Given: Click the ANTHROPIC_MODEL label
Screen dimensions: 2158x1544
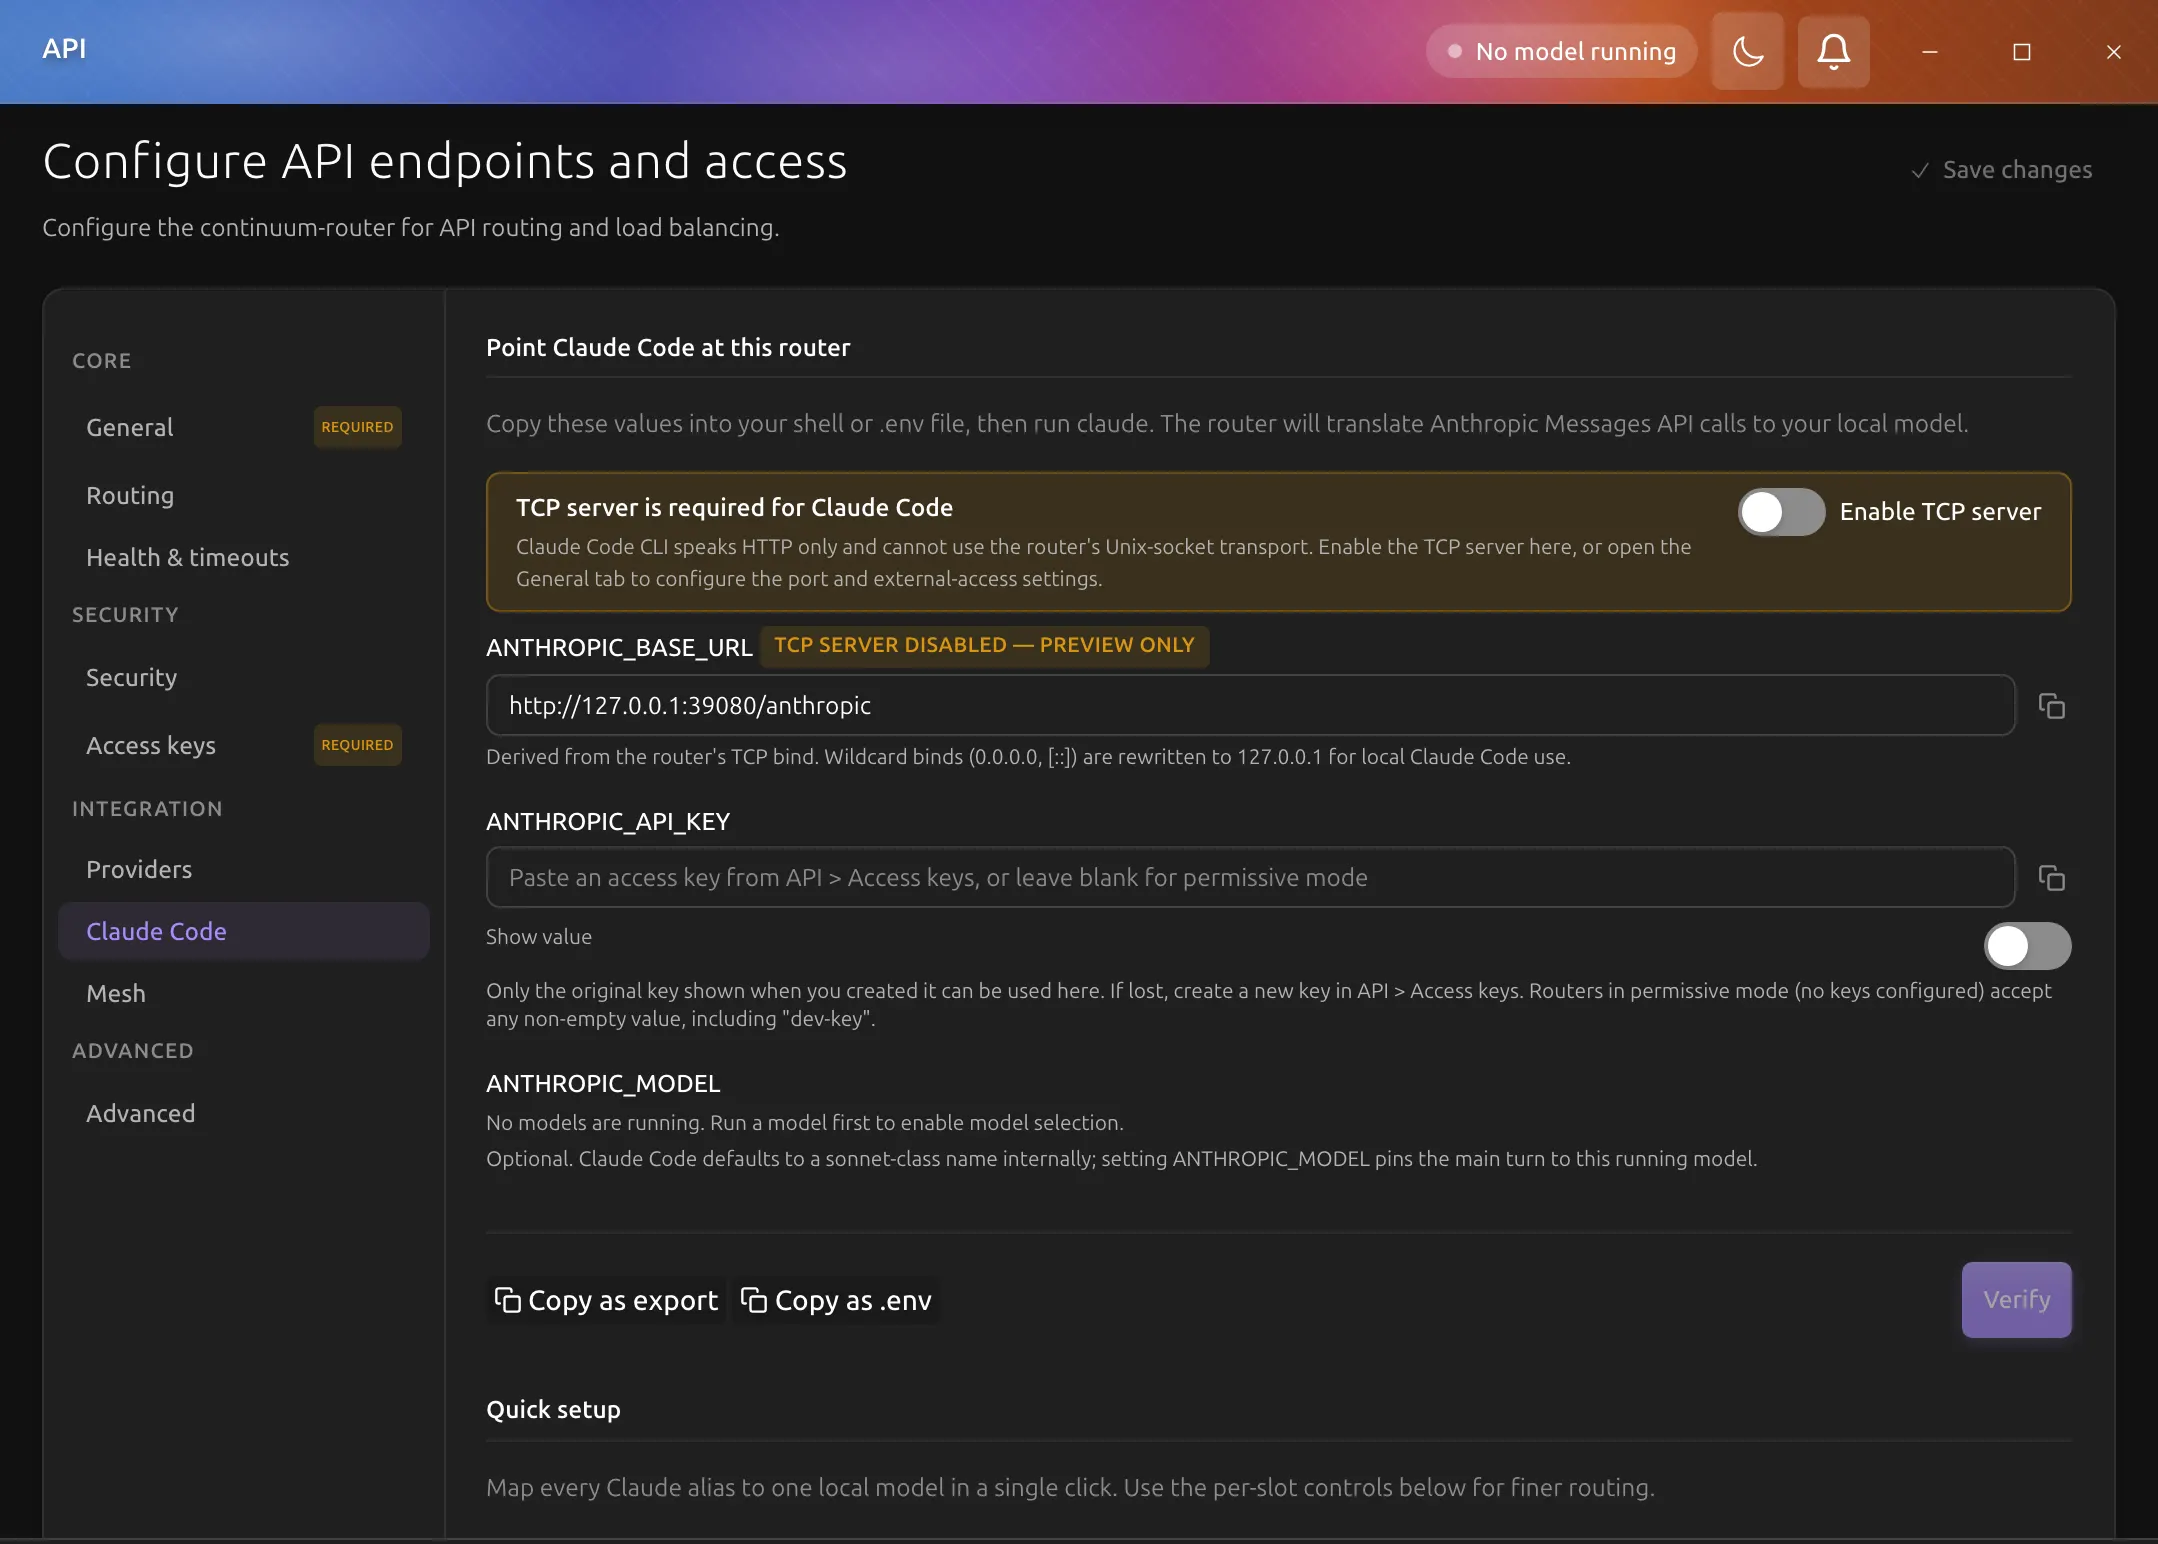Looking at the screenshot, I should pyautogui.click(x=603, y=1084).
